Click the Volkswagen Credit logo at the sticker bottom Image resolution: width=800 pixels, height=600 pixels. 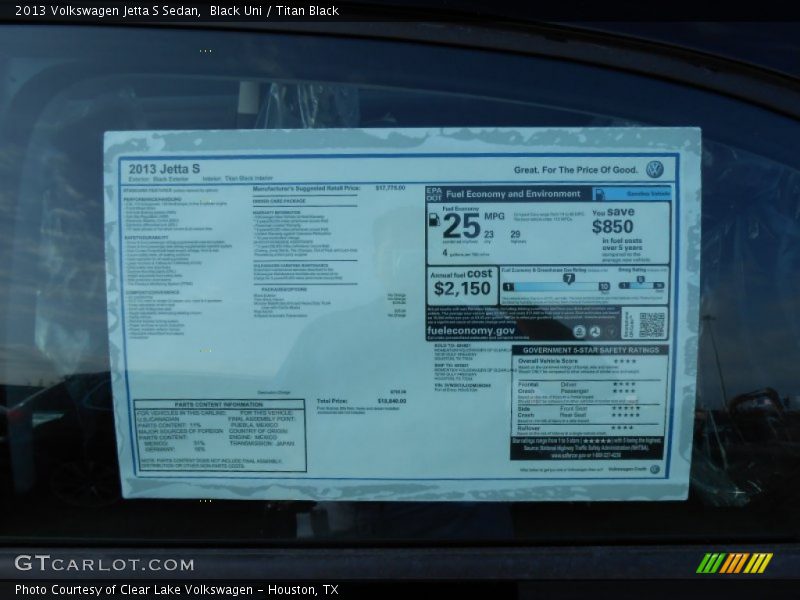tap(655, 469)
